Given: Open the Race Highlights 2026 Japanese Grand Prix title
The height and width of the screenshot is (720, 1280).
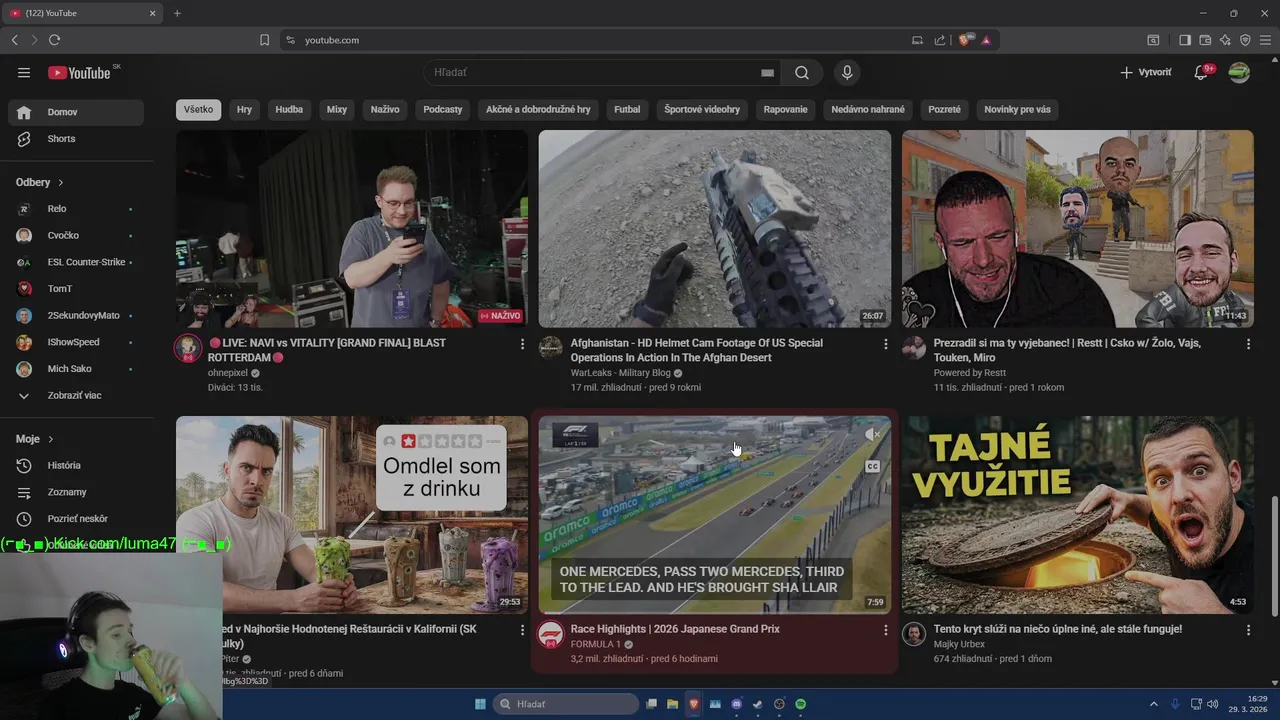Looking at the screenshot, I should [x=675, y=629].
